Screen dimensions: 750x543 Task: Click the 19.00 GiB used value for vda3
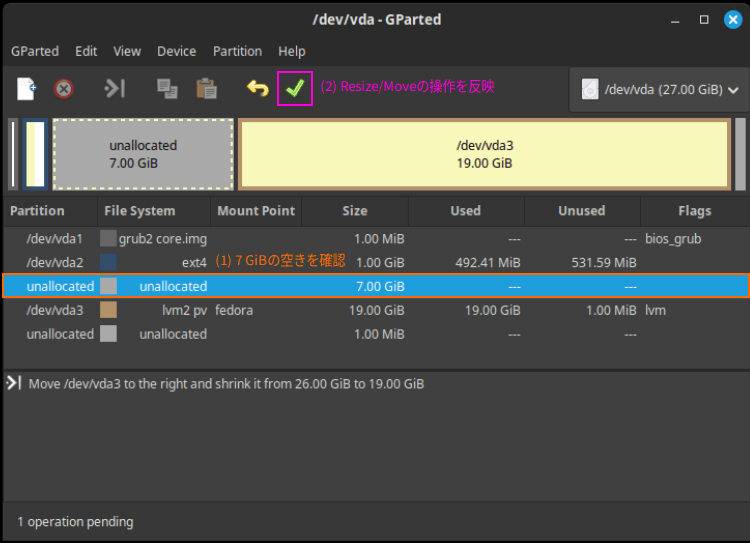[493, 310]
